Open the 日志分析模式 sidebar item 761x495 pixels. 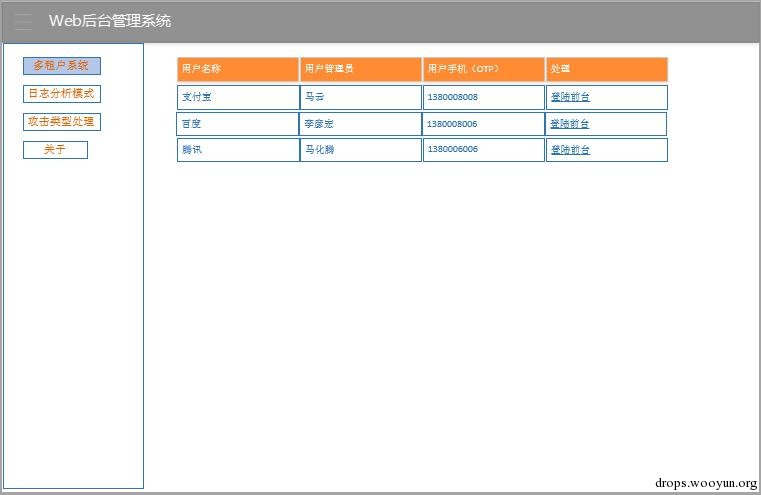62,94
